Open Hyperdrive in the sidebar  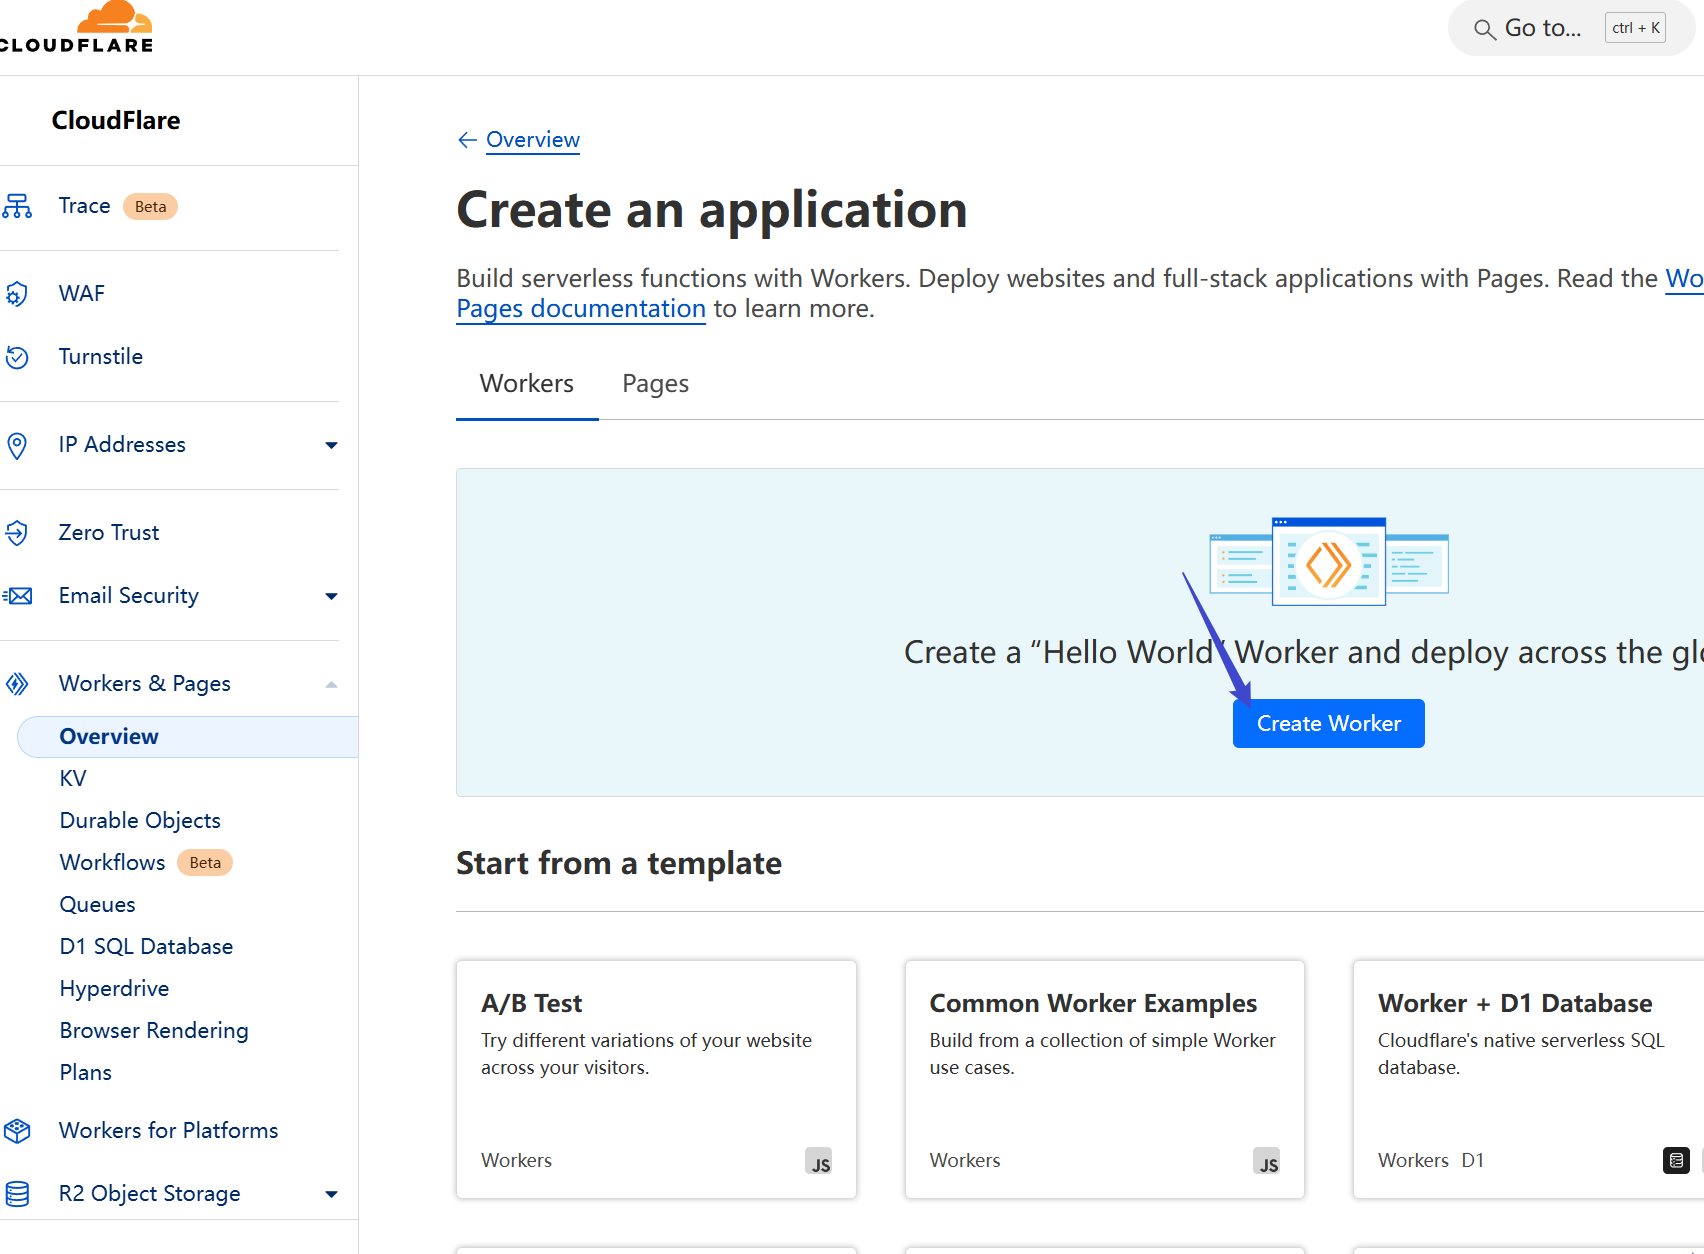(x=114, y=989)
